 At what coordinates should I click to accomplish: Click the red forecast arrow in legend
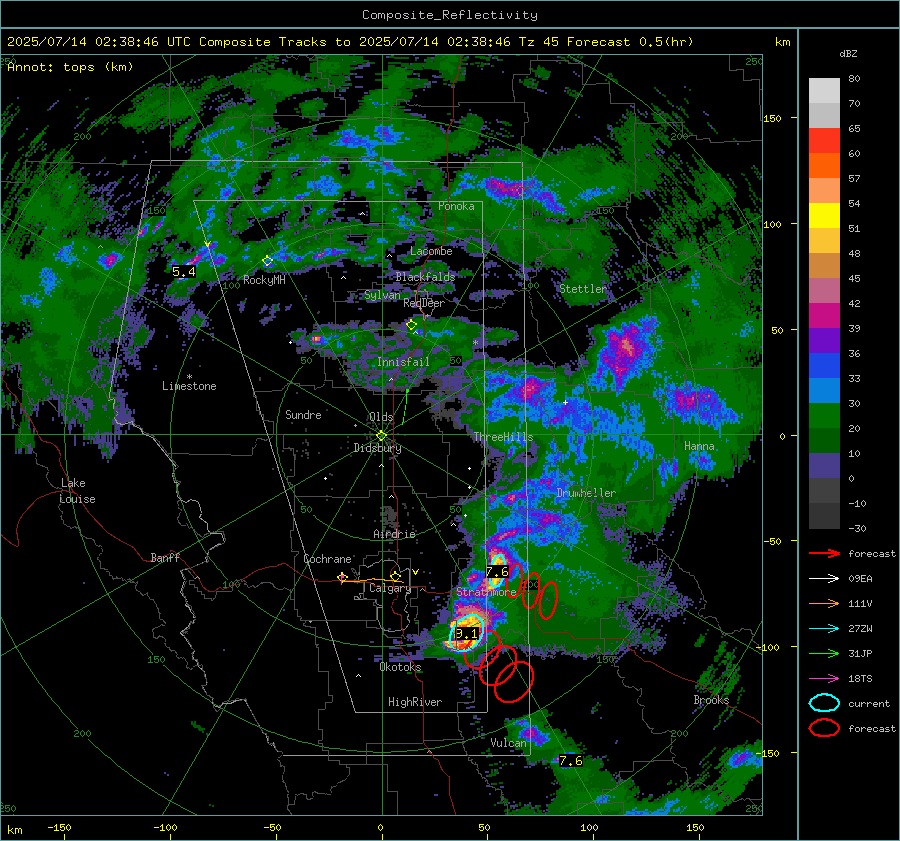pyautogui.click(x=824, y=553)
